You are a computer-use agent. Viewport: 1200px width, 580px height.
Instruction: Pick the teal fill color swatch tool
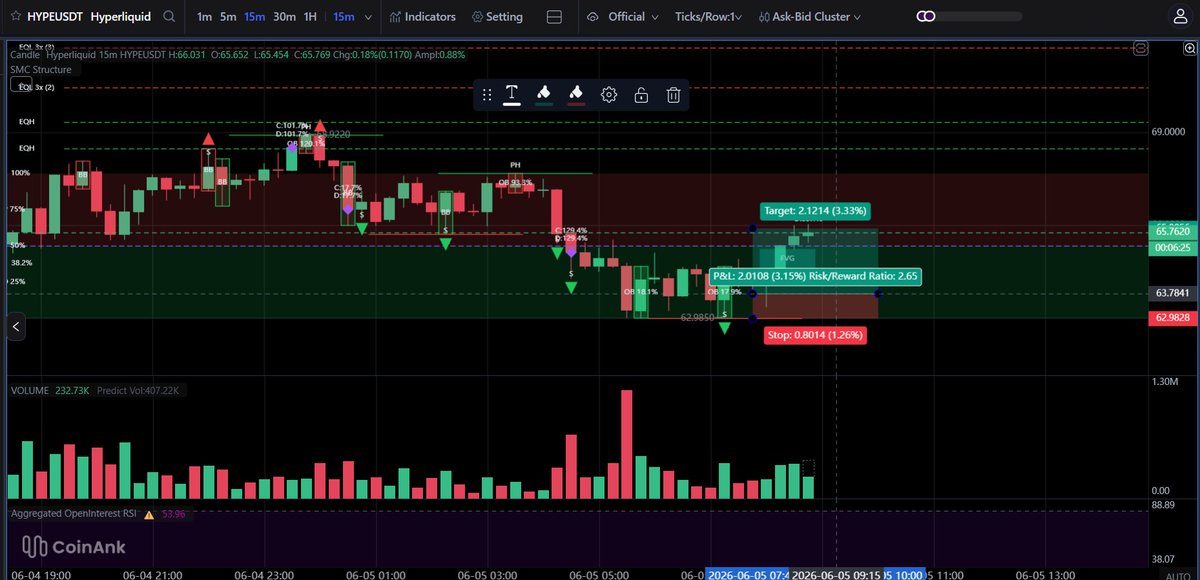point(544,95)
